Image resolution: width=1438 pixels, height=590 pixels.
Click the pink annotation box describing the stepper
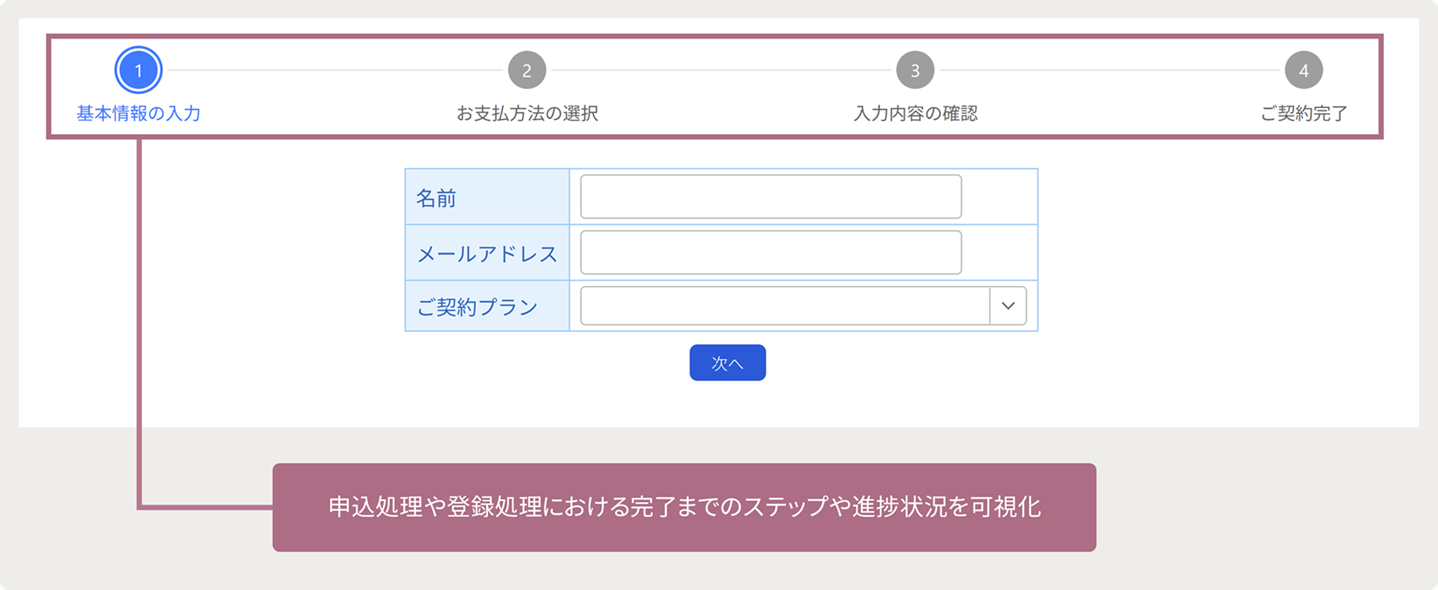[x=685, y=507]
